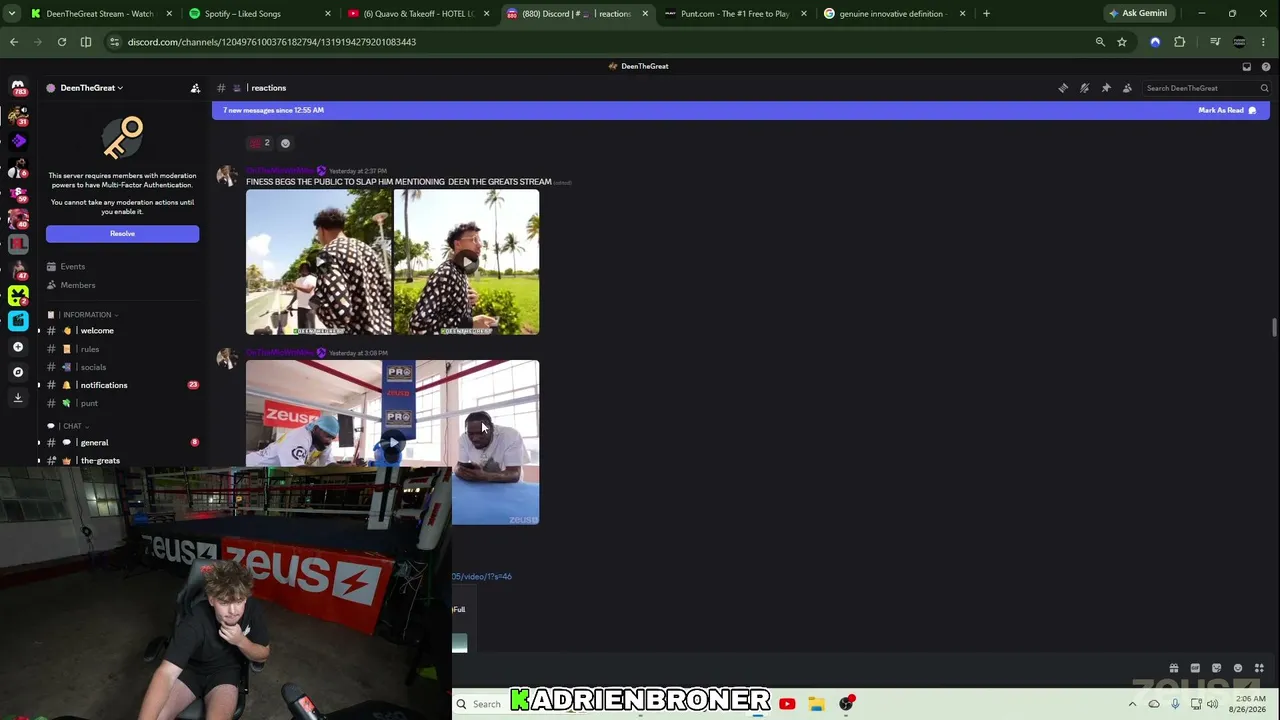Click Mark As Read button
The height and width of the screenshot is (720, 1280).
(x=1227, y=110)
